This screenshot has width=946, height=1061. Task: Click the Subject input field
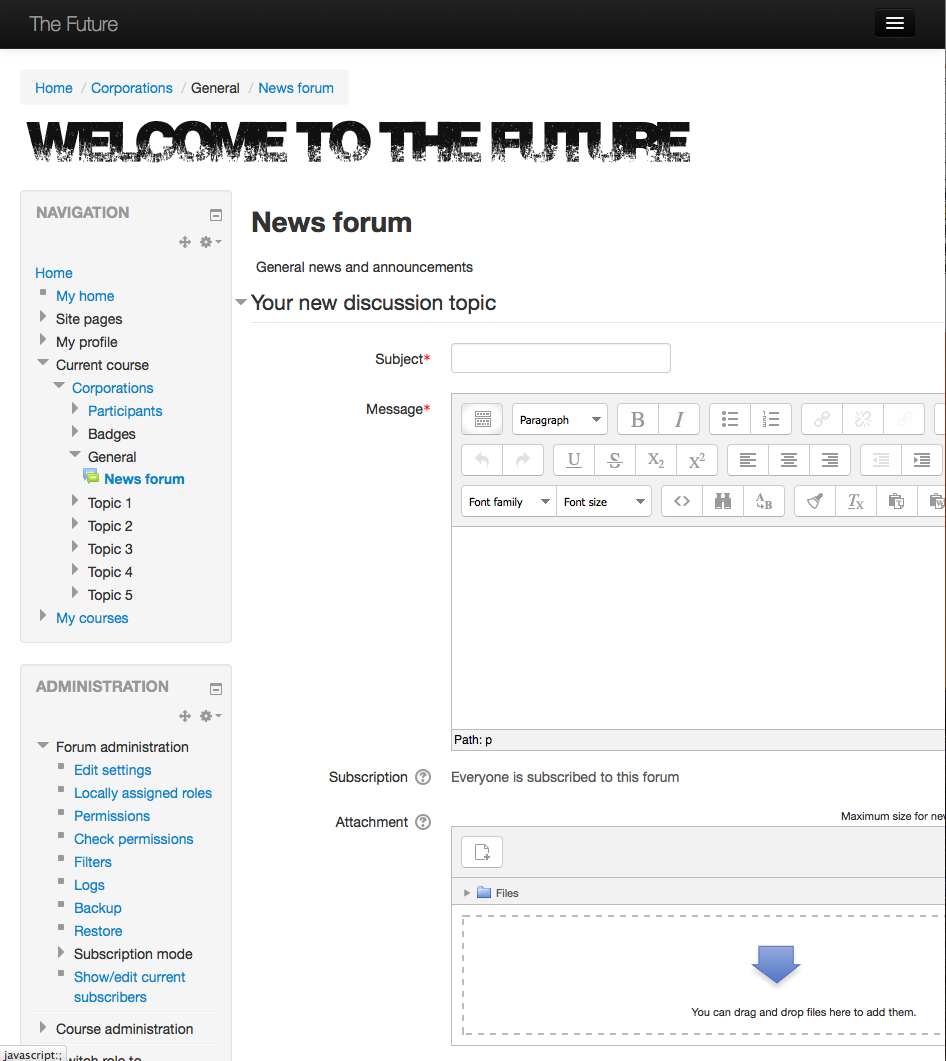[560, 358]
